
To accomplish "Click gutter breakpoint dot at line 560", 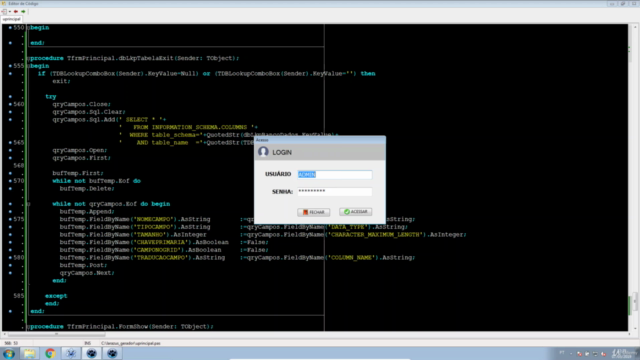I will (10, 104).
